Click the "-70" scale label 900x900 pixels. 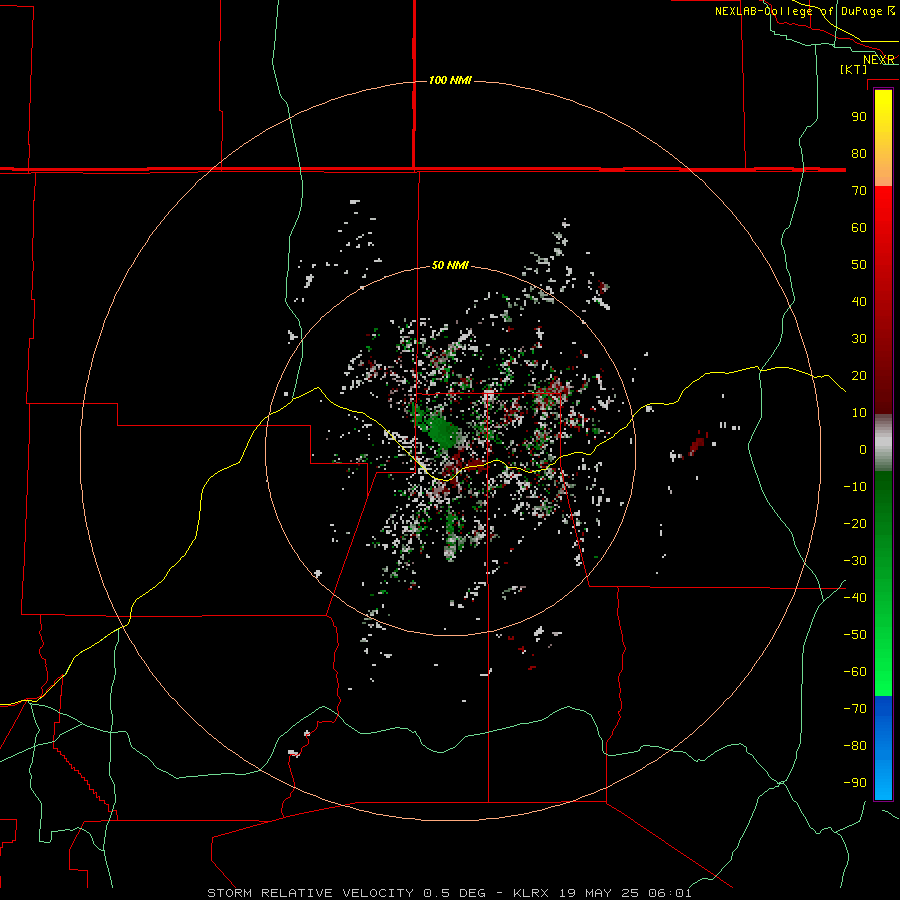point(855,709)
